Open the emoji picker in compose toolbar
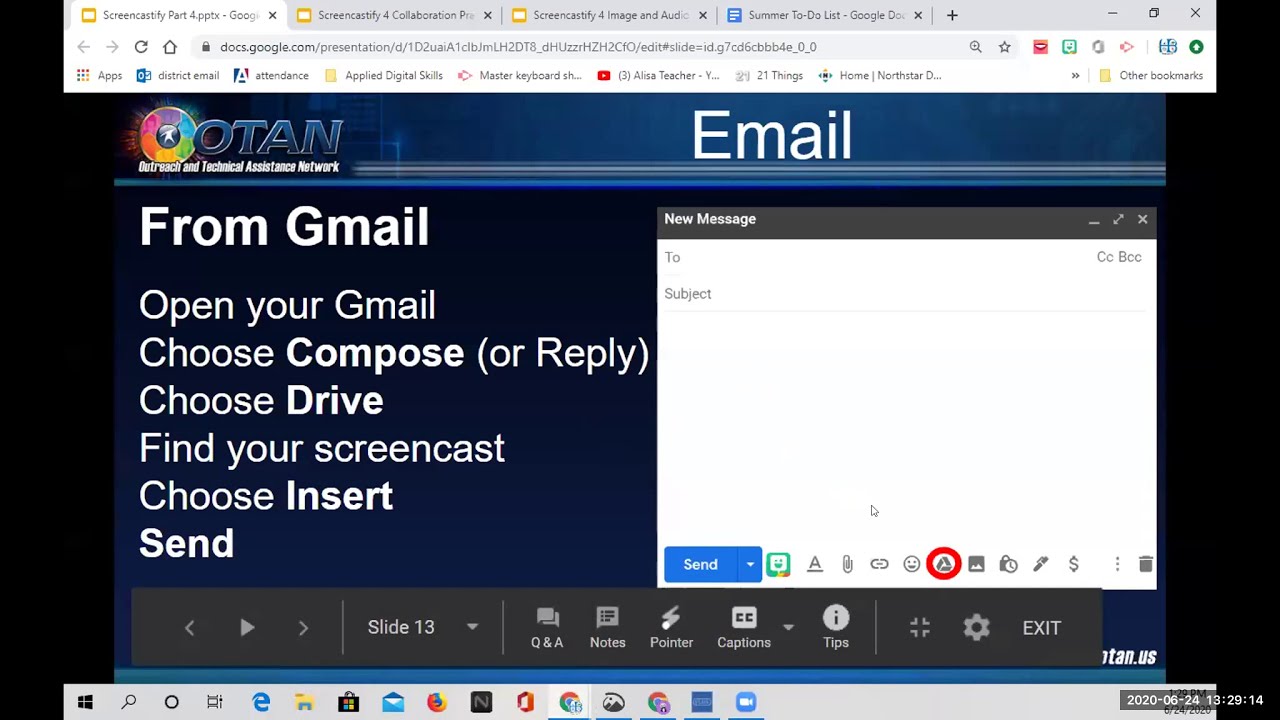Viewport: 1280px width, 720px height. click(x=911, y=564)
